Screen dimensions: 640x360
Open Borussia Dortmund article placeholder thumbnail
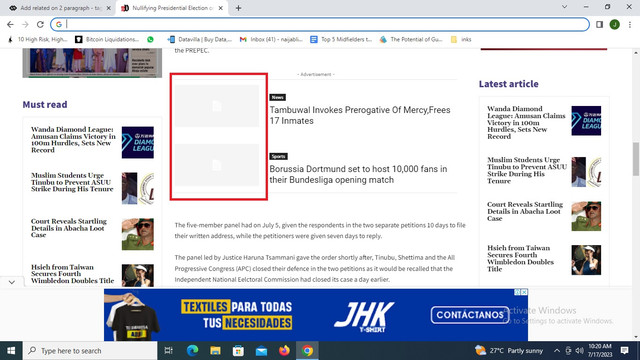(217, 165)
